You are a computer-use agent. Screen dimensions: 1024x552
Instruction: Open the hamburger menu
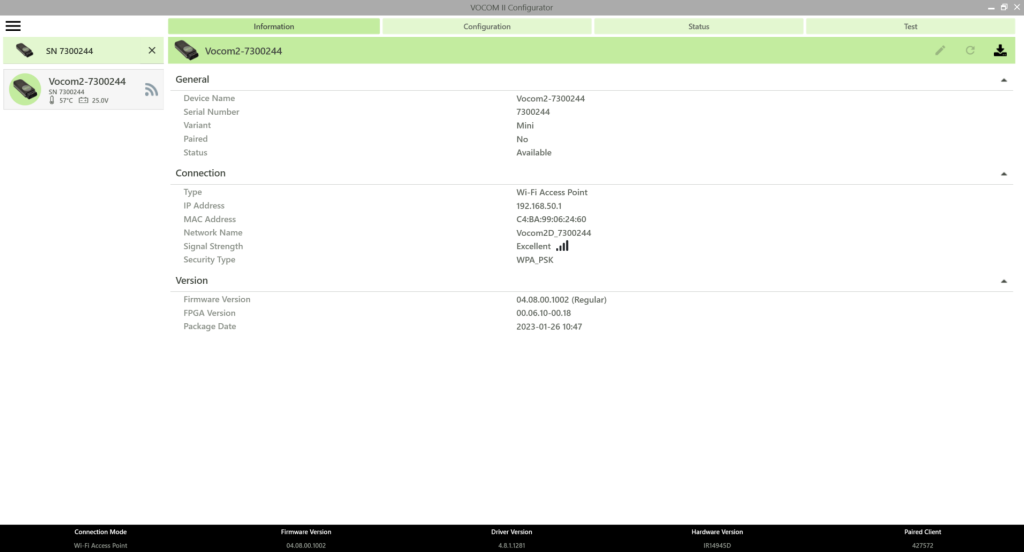coord(13,26)
